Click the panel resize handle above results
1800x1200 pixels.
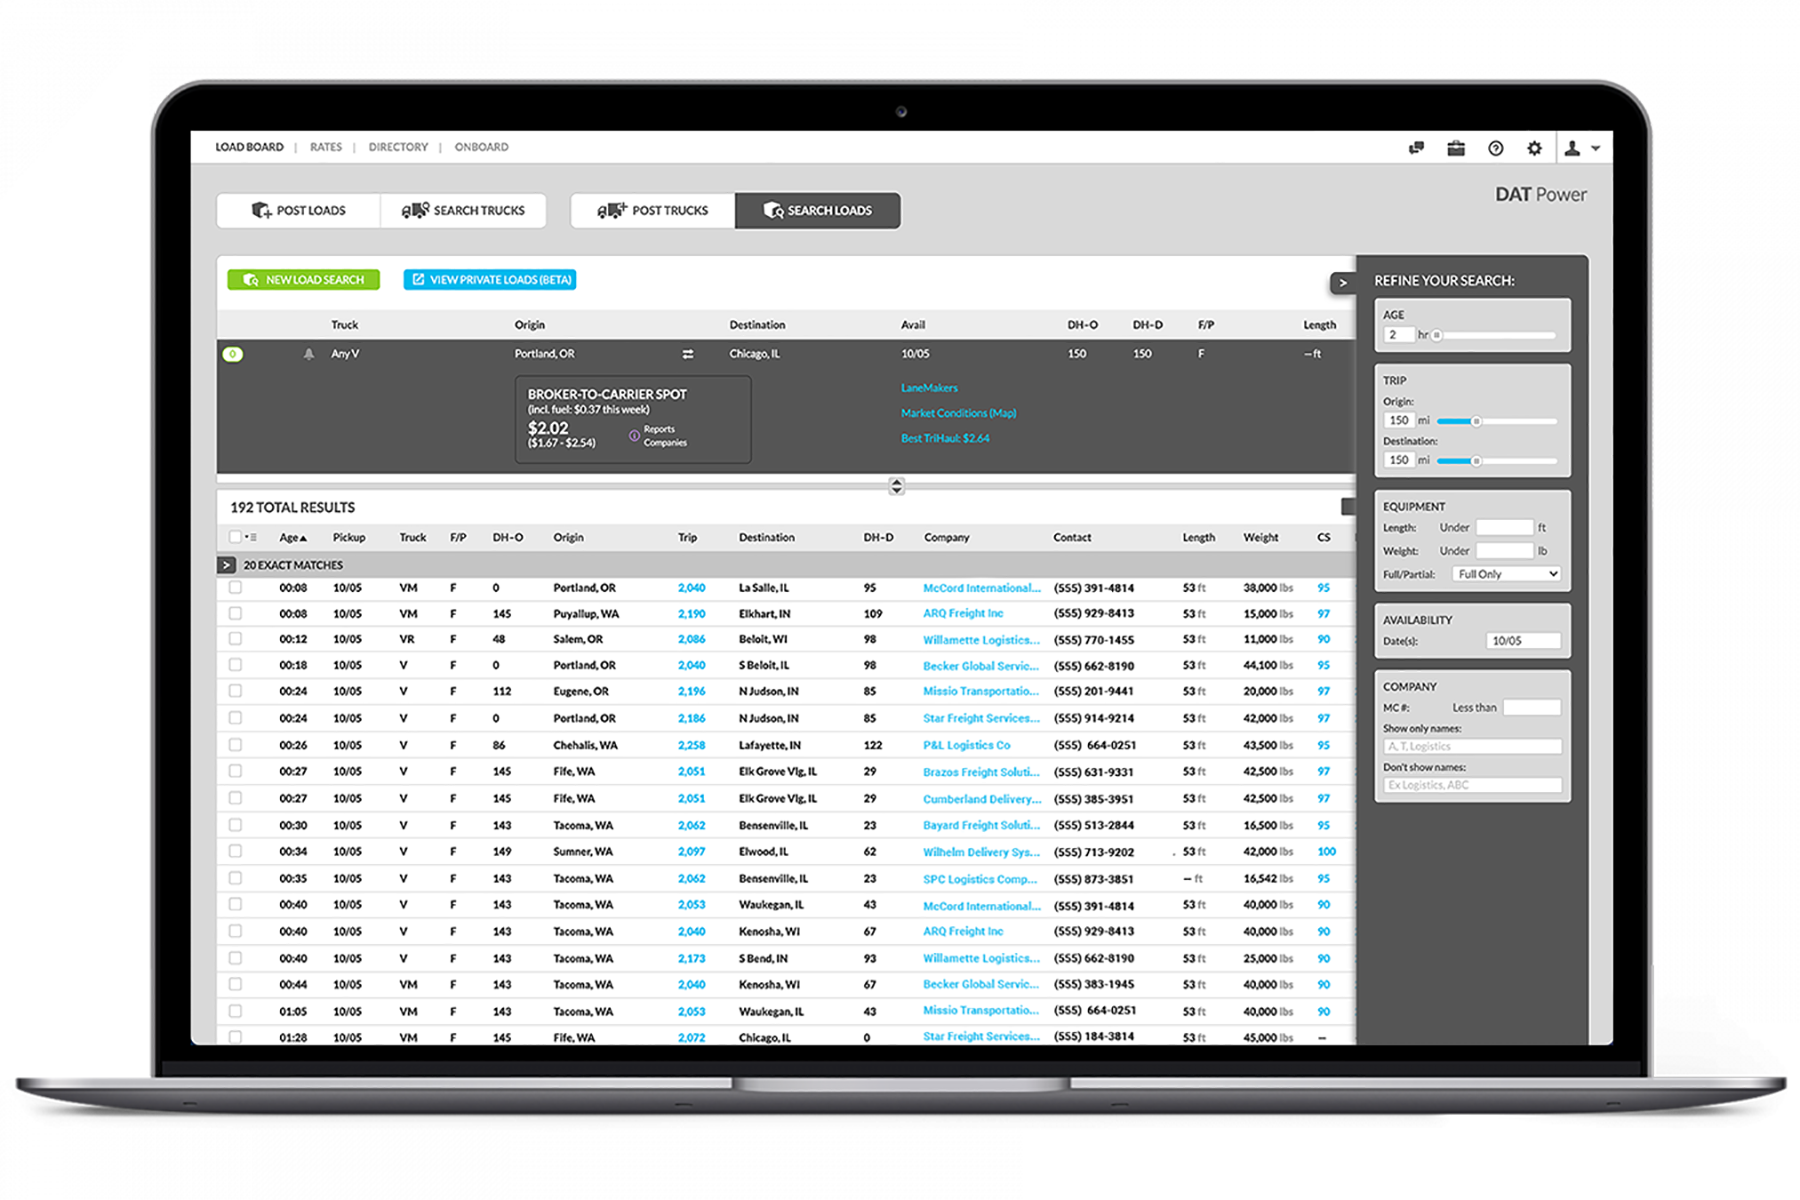[x=896, y=486]
